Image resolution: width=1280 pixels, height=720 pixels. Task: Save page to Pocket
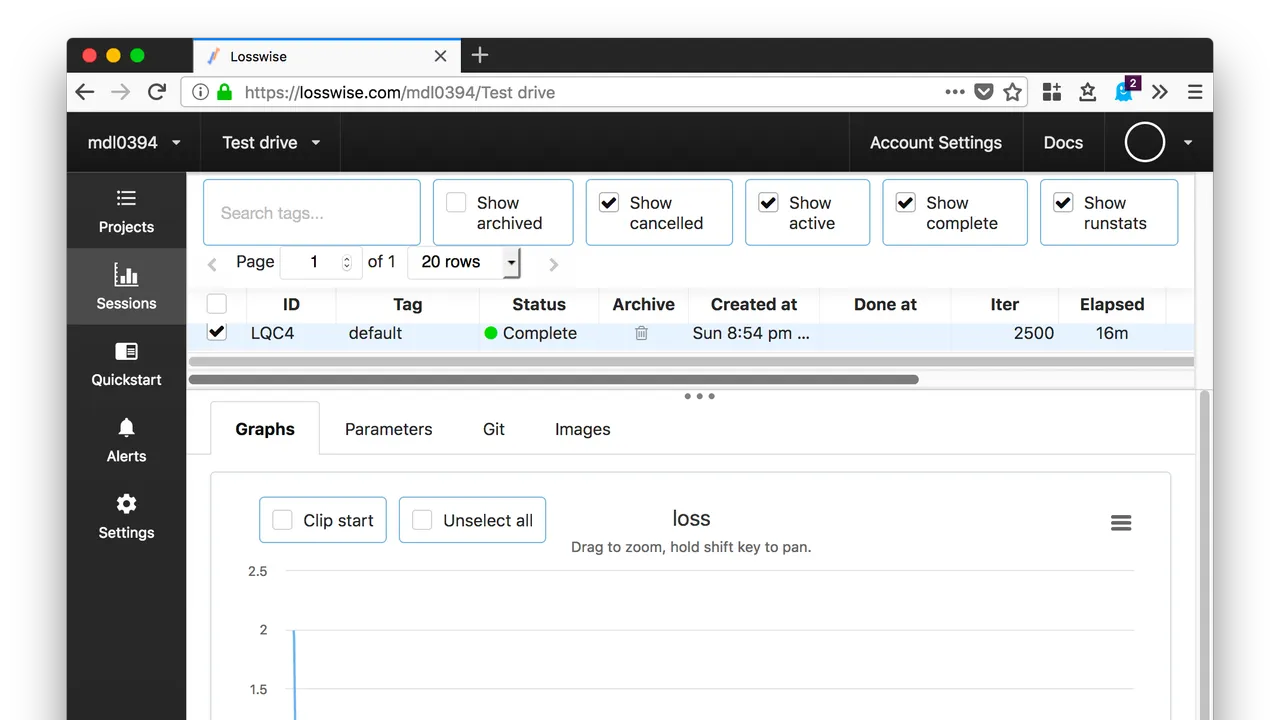(984, 92)
